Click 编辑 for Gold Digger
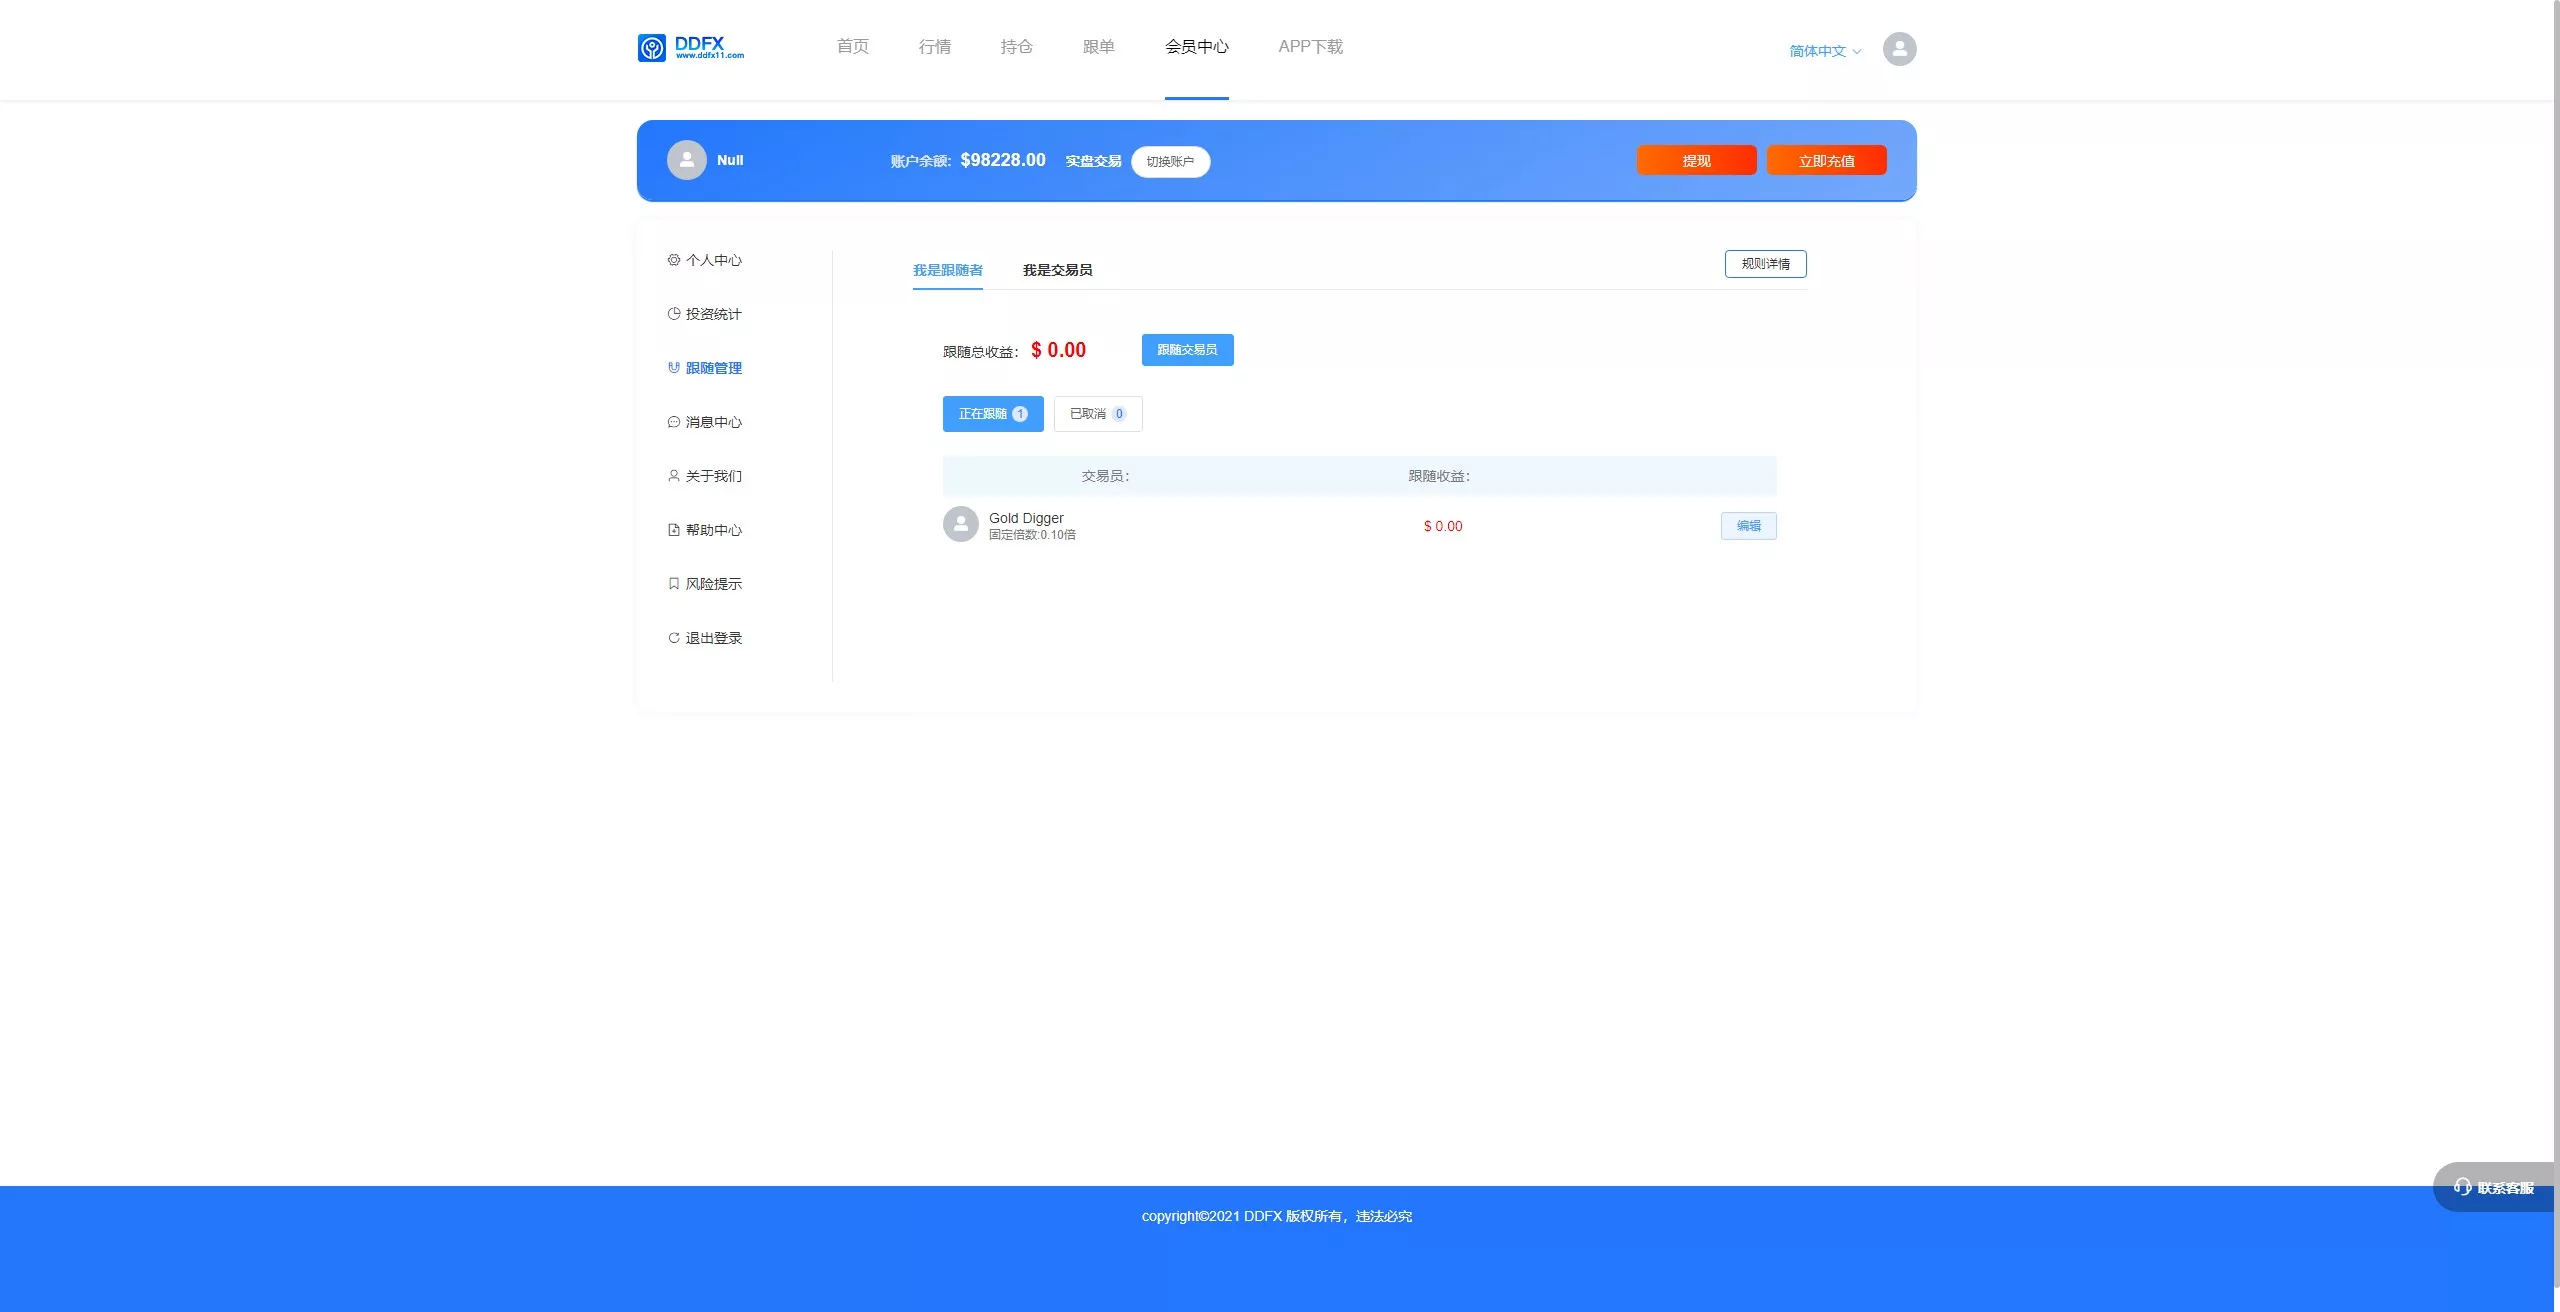The height and width of the screenshot is (1312, 2560). 1748,526
